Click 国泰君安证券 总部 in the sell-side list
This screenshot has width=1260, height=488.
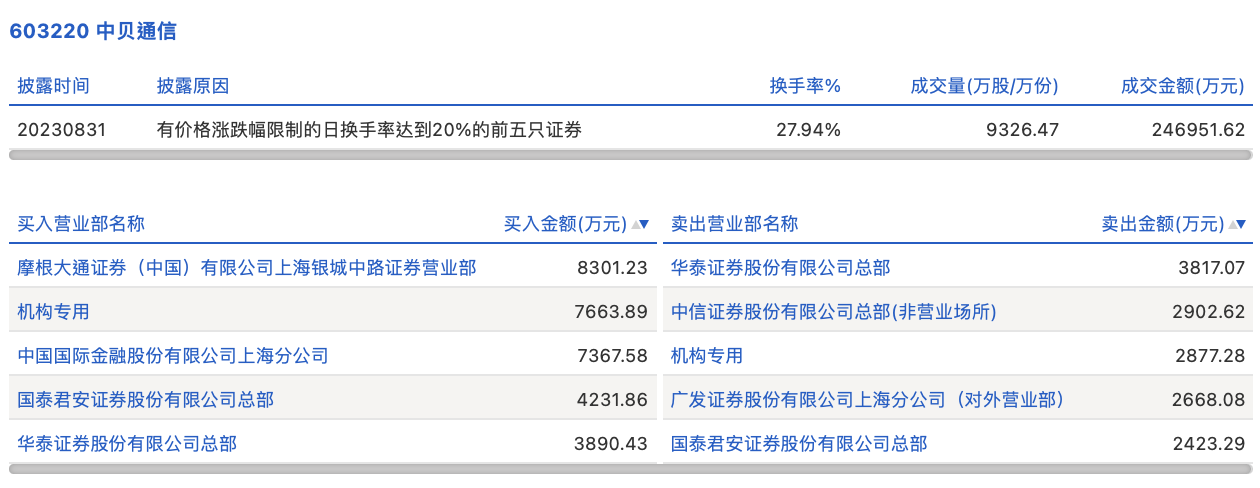(x=798, y=444)
